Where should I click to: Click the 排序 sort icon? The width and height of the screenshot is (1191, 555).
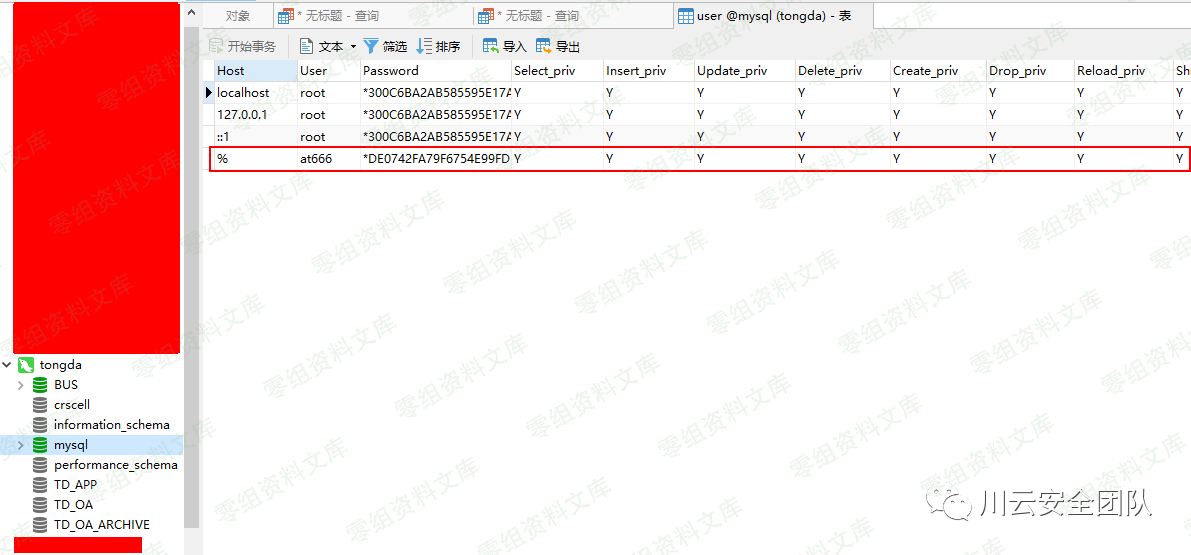click(424, 46)
